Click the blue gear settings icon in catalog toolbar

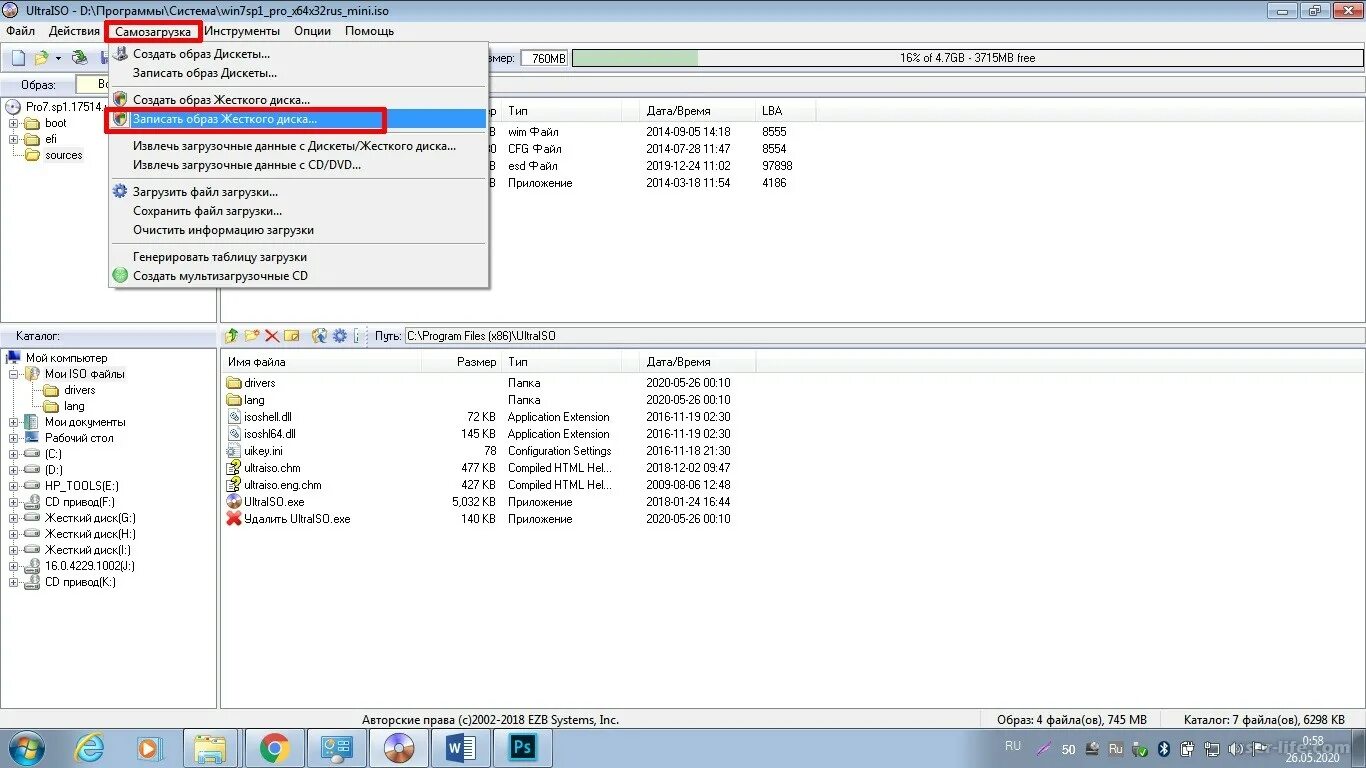340,336
